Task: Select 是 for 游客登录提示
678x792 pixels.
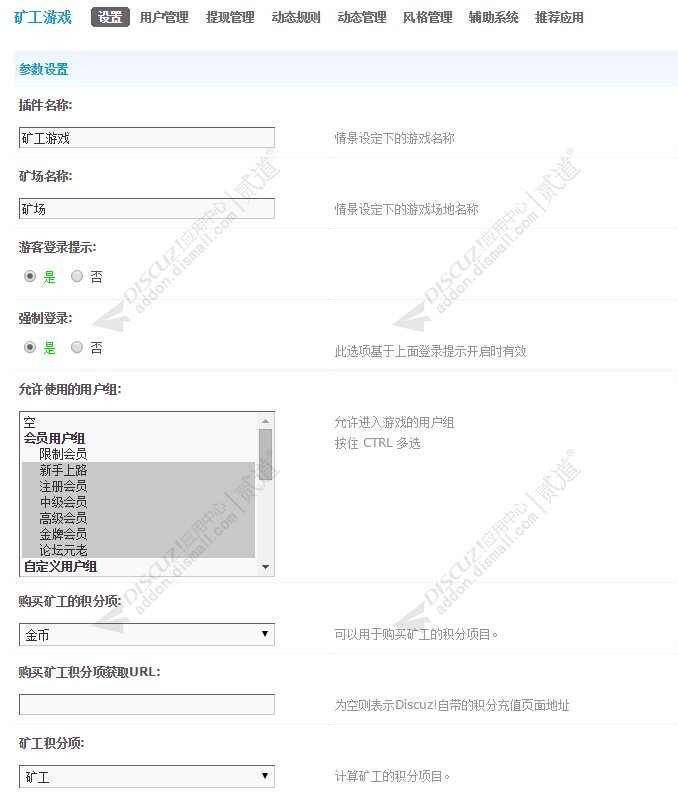Action: coord(30,276)
